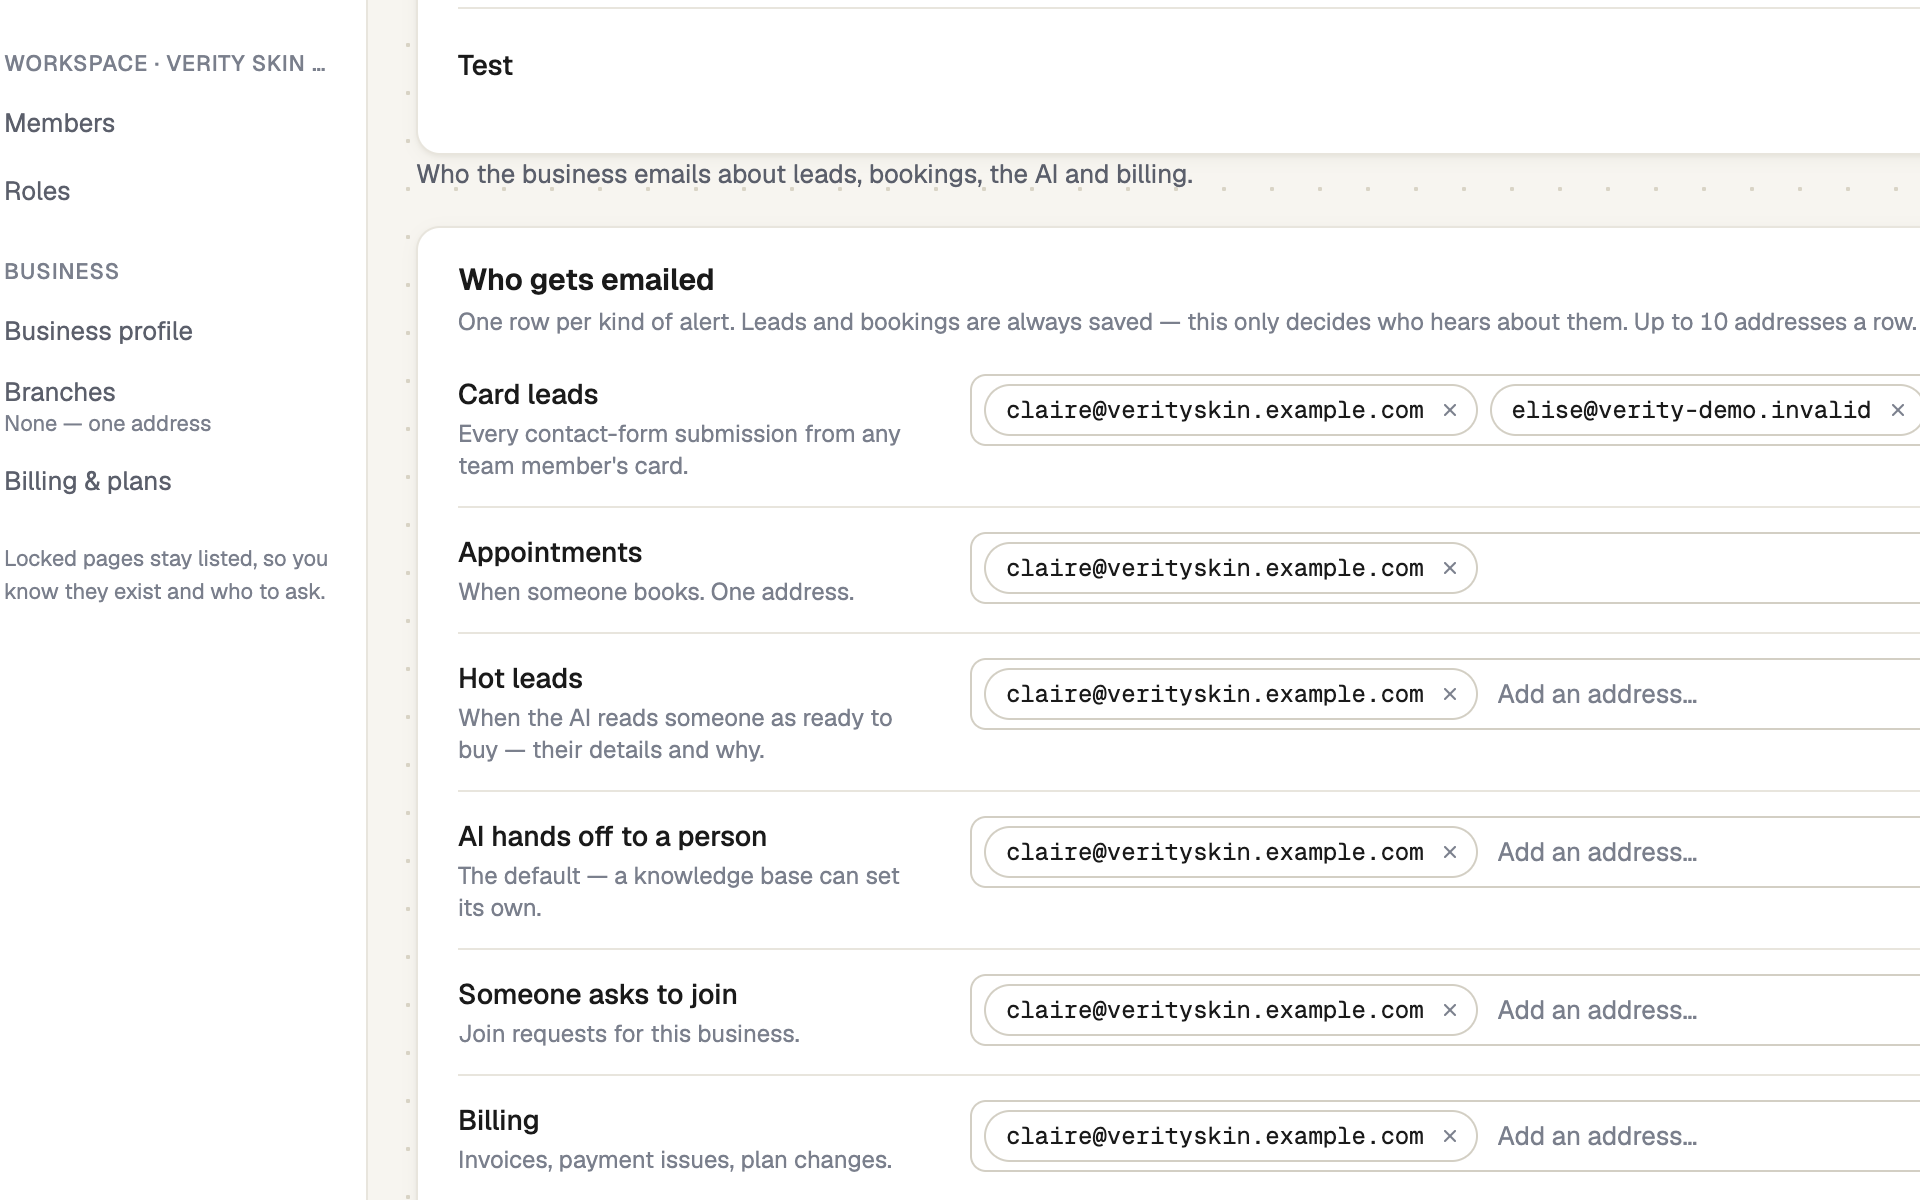Click the 'Card leads' row label
This screenshot has height=1200, width=1920.
click(528, 395)
